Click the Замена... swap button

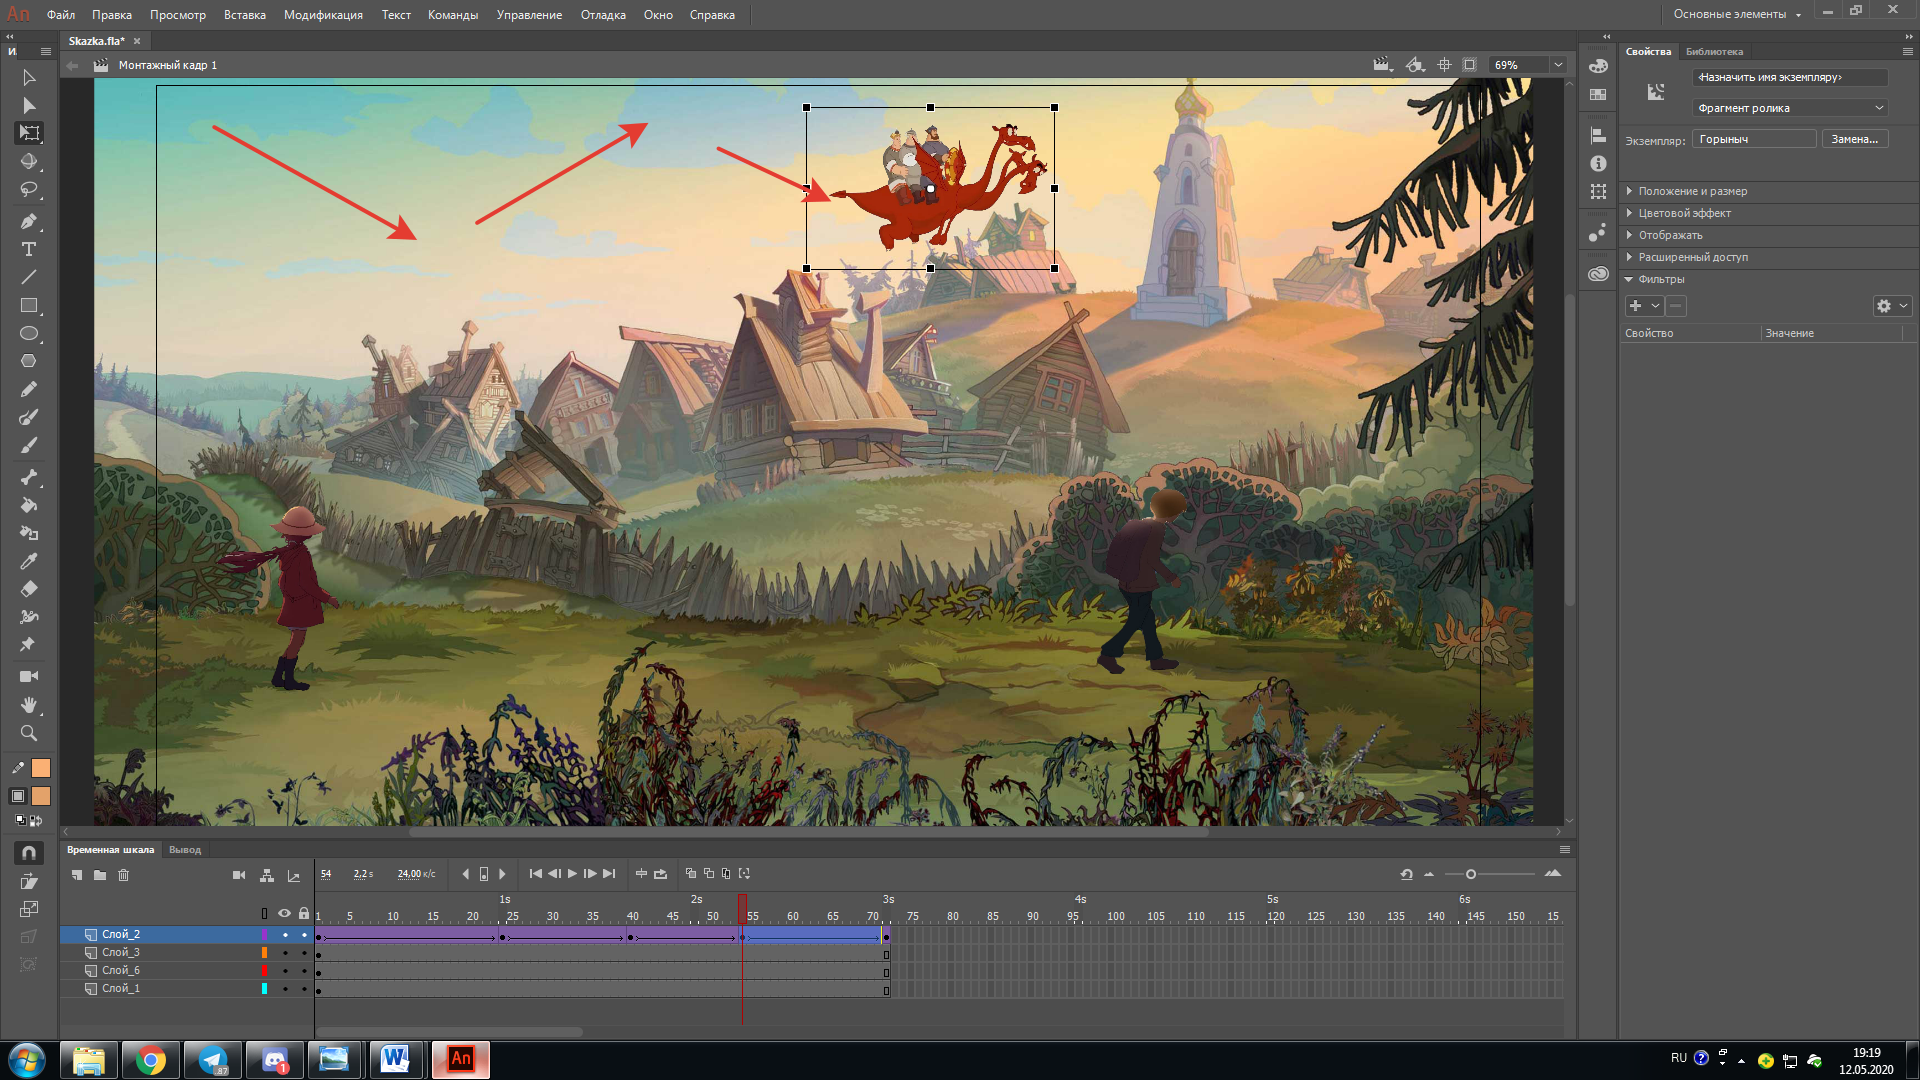[x=1855, y=139]
